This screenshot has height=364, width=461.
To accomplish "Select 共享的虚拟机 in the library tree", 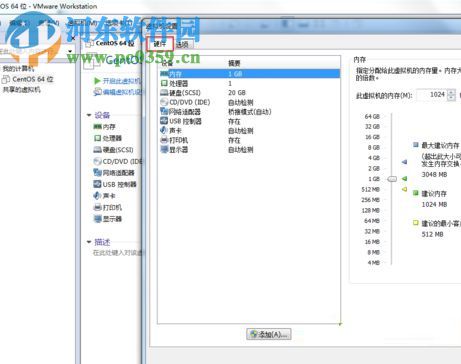I will [x=21, y=90].
